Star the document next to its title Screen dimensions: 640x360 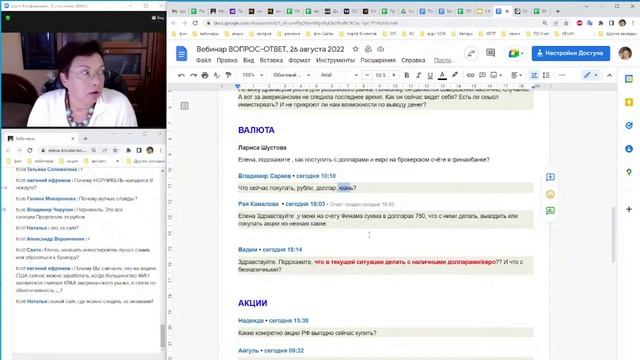point(356,49)
